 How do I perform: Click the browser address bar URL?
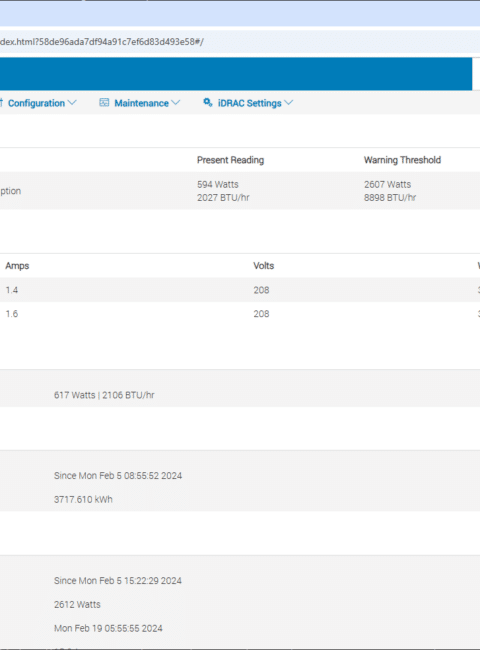click(x=102, y=42)
